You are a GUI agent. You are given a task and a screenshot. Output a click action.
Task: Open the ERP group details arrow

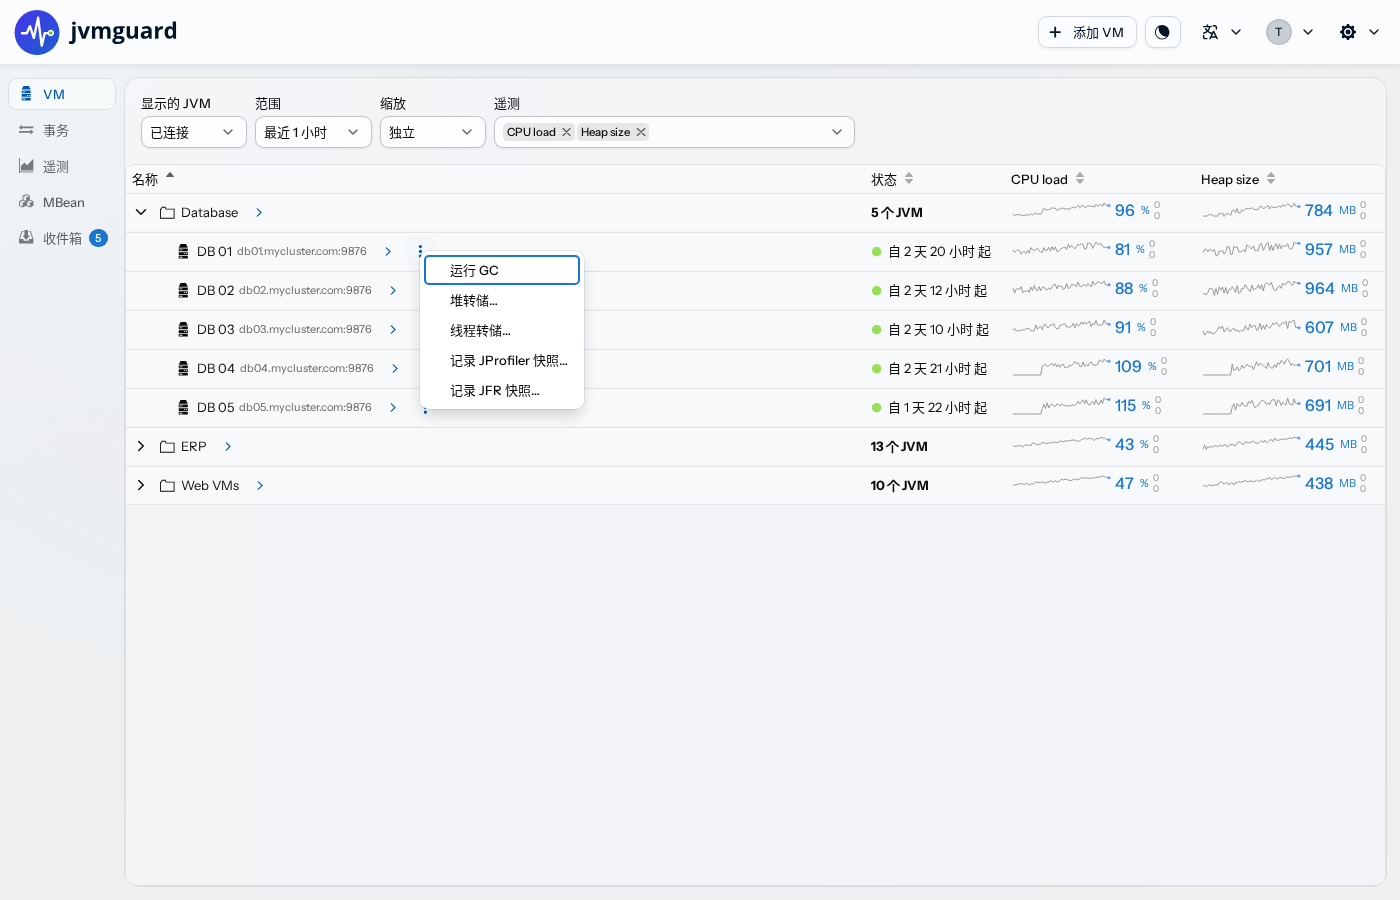tap(228, 446)
